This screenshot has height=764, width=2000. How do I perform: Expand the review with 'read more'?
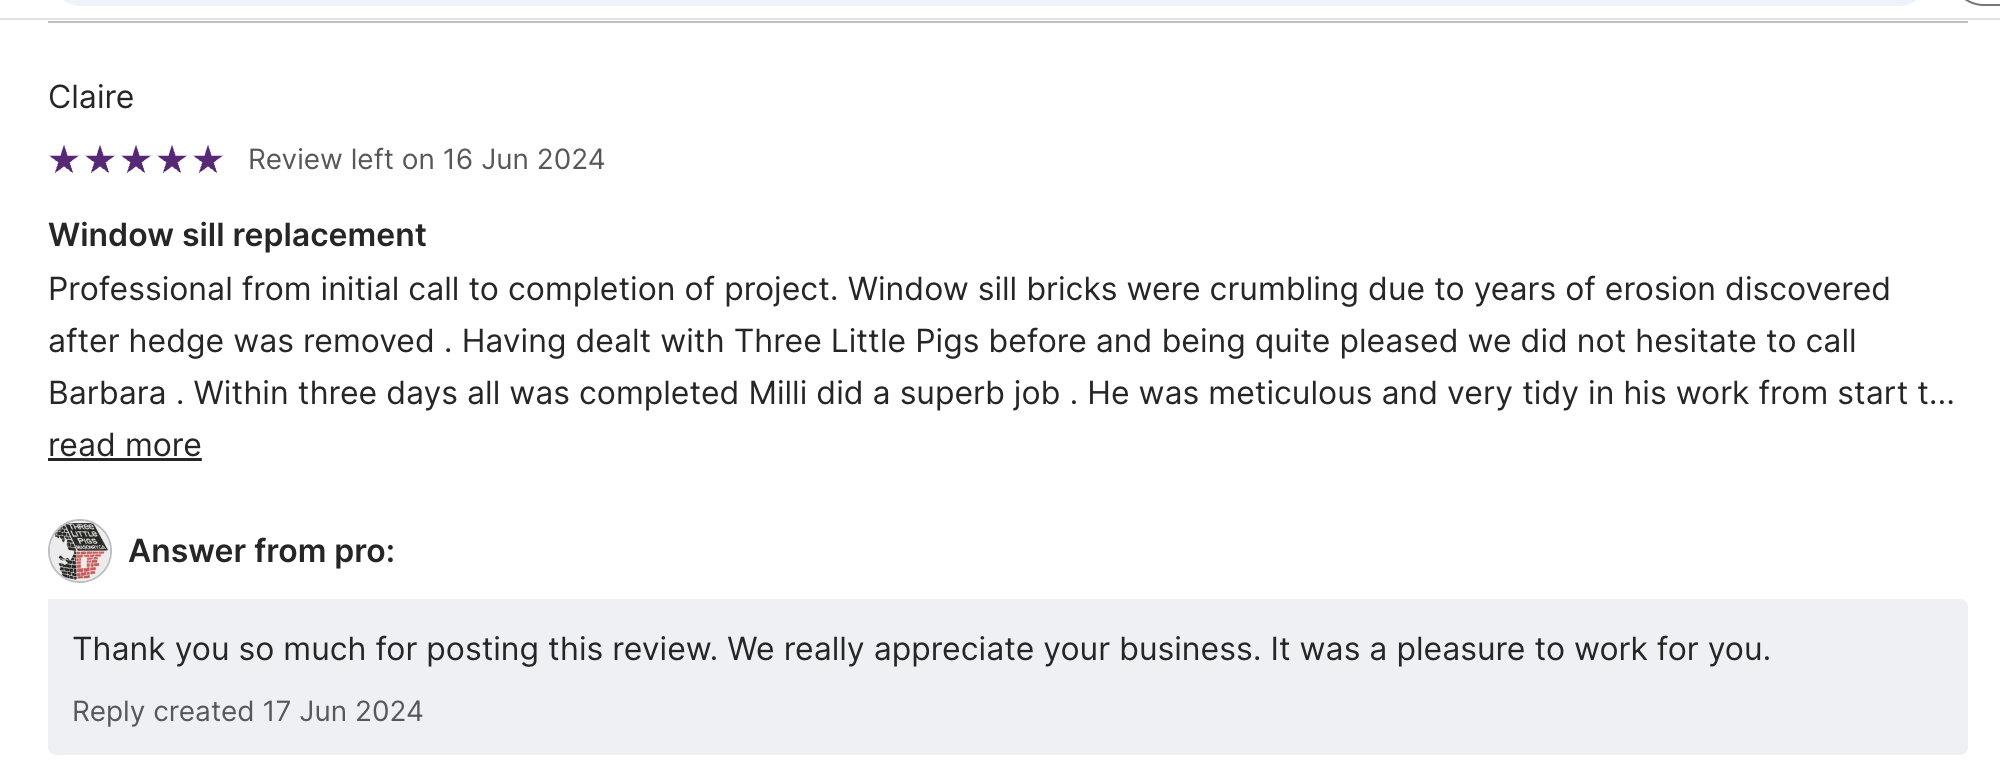click(x=125, y=445)
